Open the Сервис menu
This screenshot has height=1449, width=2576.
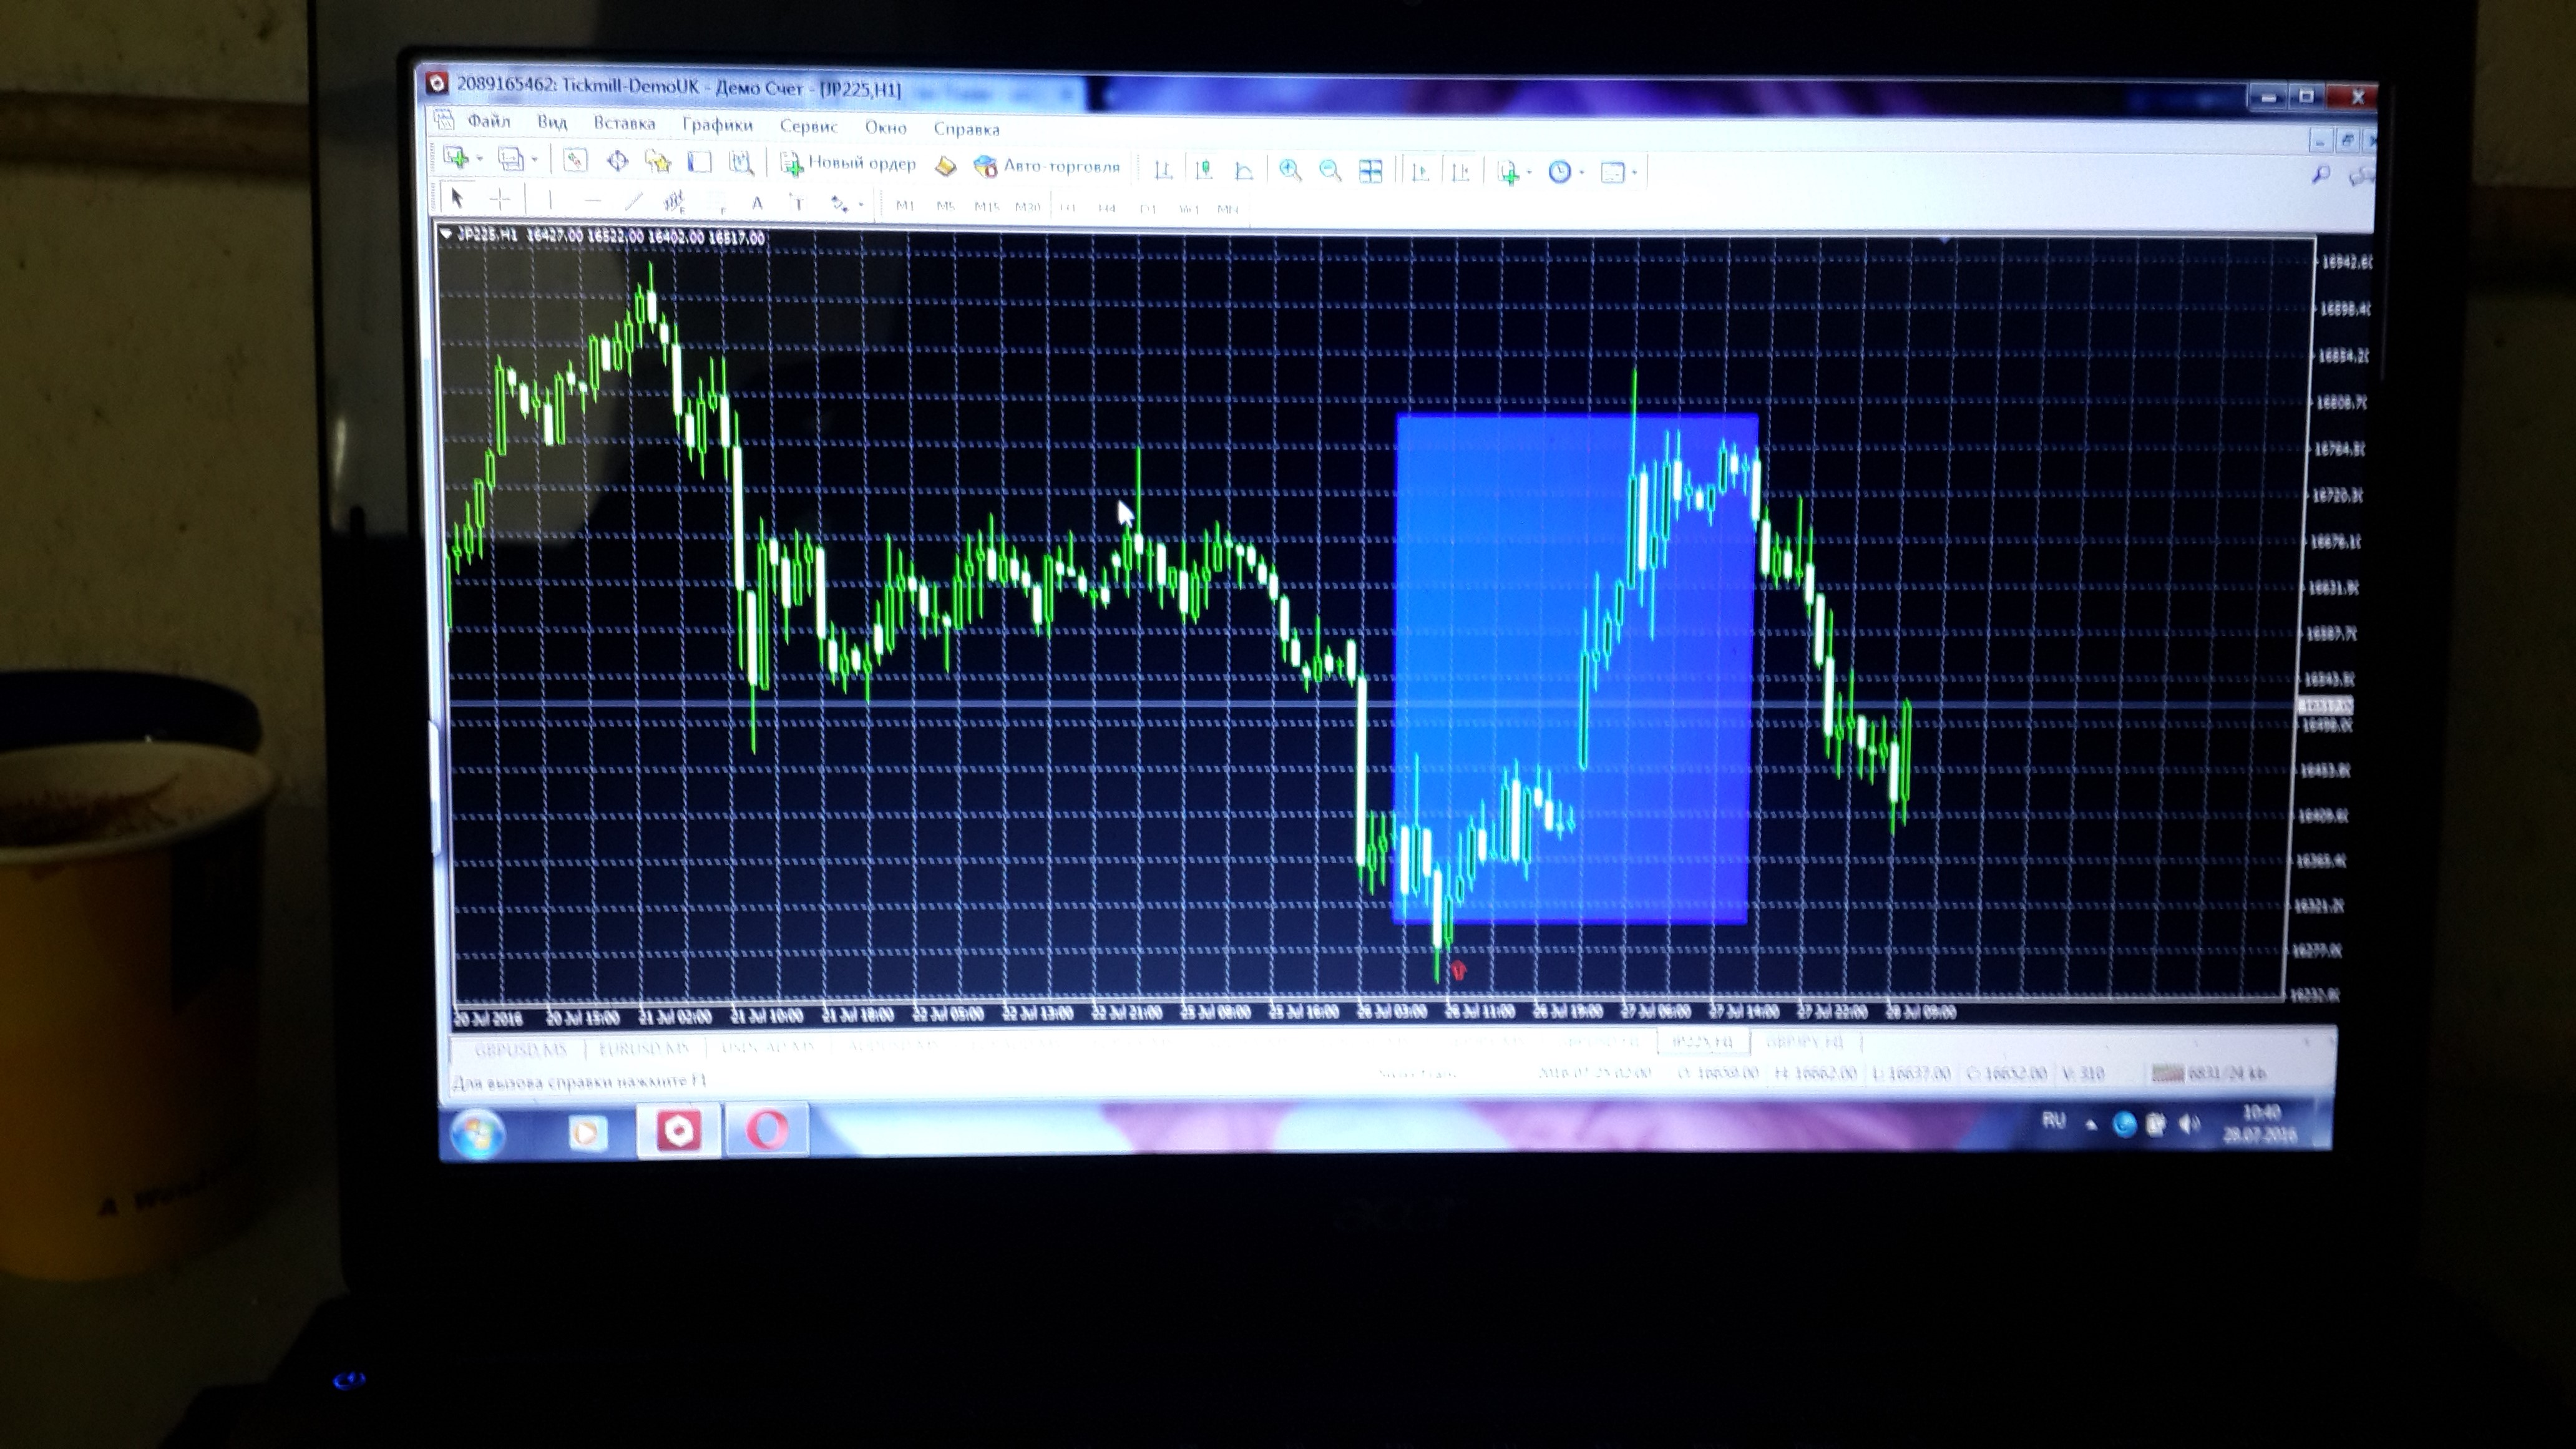(x=809, y=126)
